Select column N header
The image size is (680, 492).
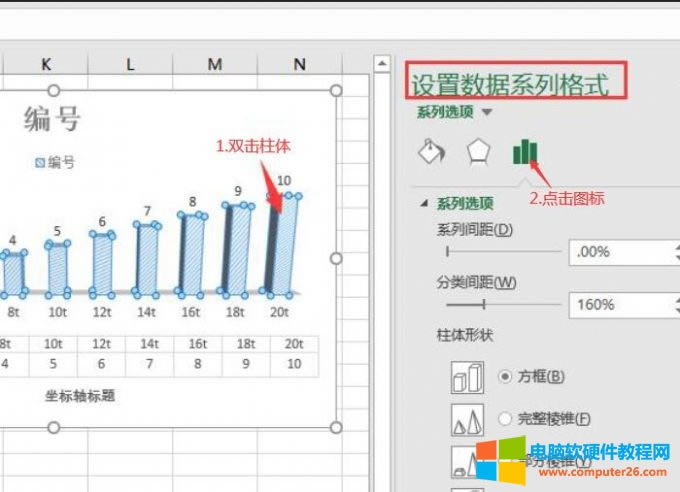click(299, 64)
